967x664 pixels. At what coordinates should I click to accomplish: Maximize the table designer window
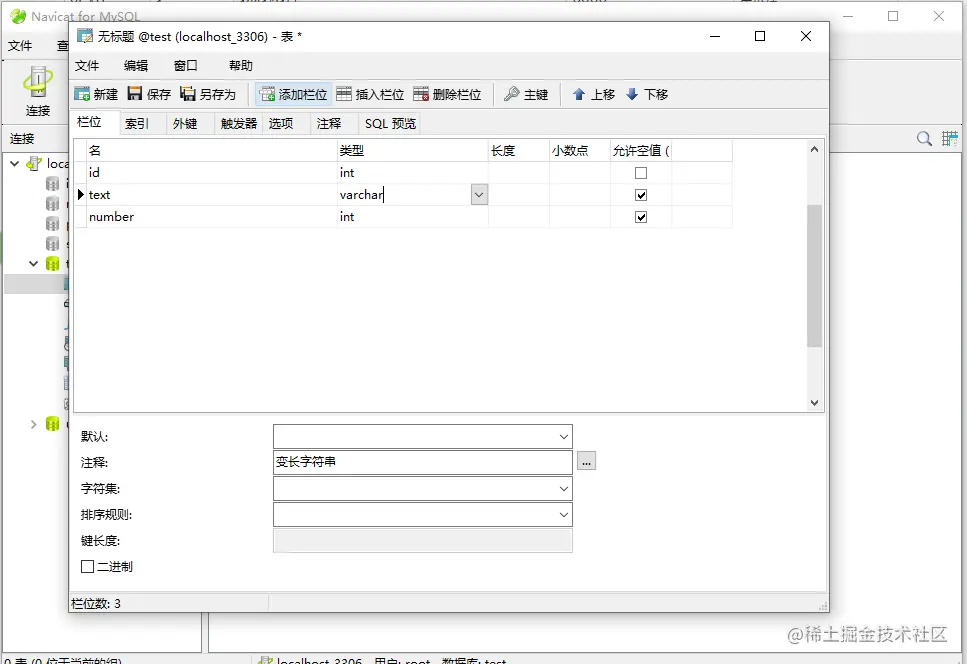[760, 36]
